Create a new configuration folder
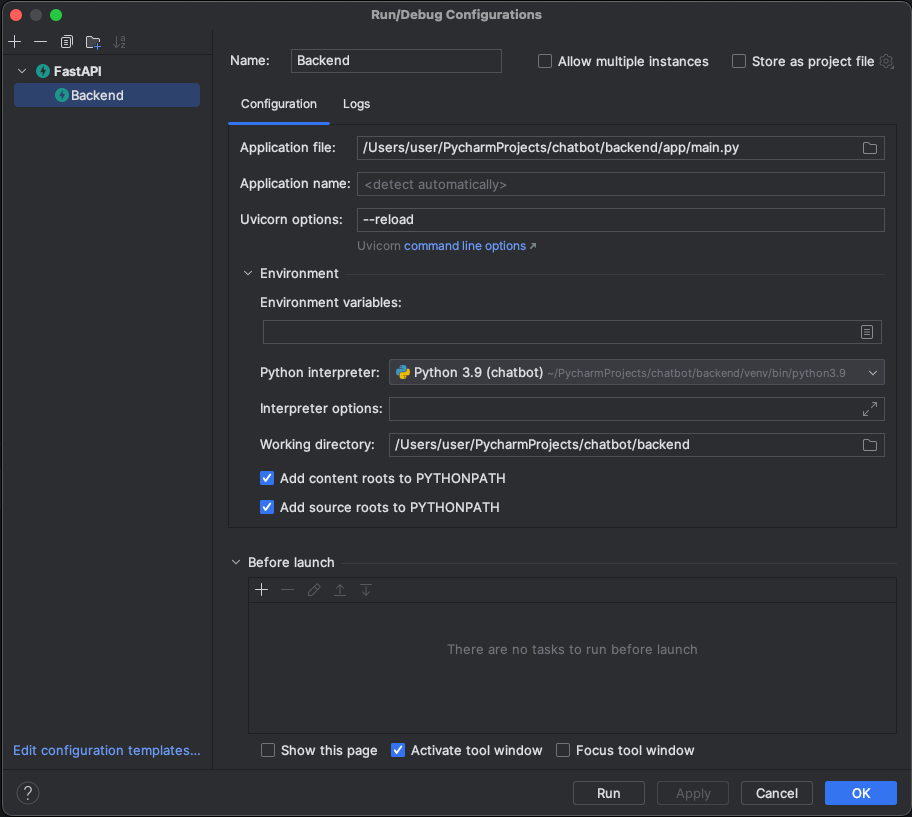 click(x=93, y=42)
